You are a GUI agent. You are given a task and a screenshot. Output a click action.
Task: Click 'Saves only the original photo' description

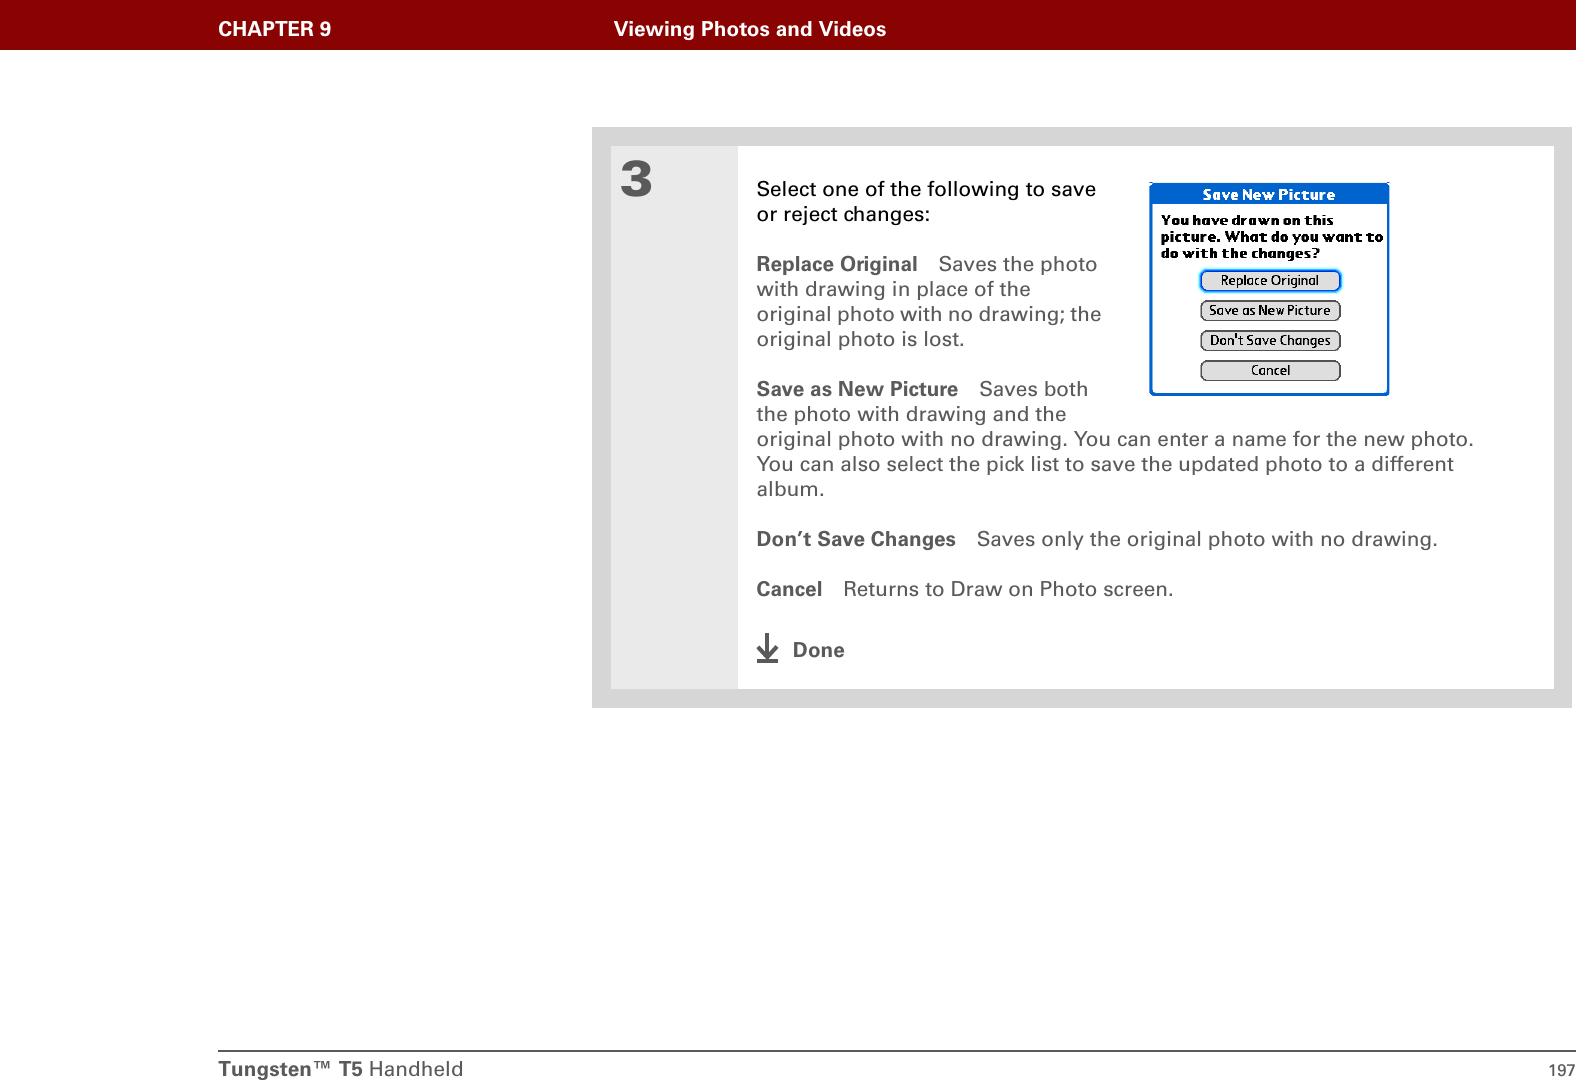pos(1207,539)
